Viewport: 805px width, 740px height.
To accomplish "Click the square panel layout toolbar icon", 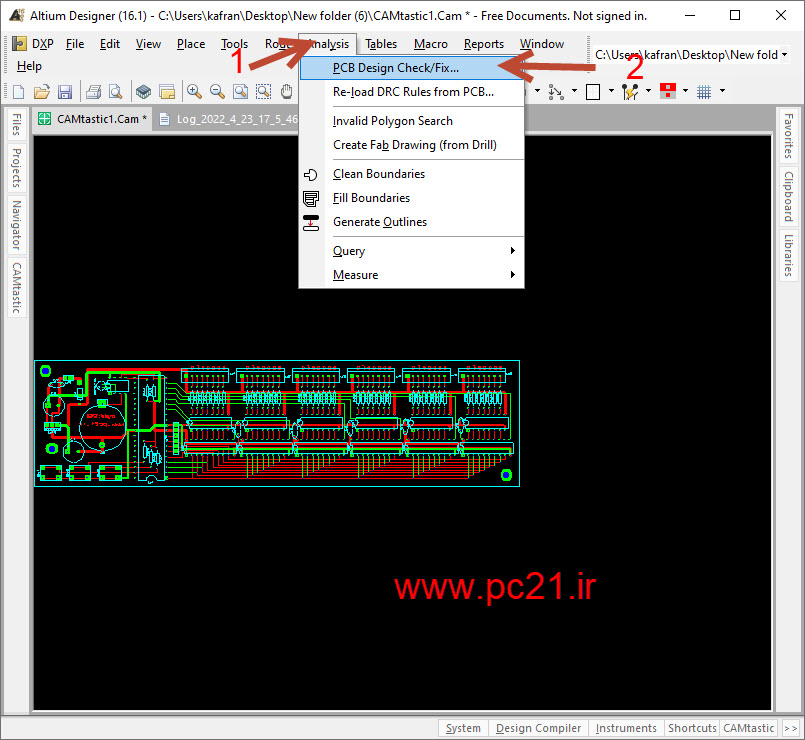I will point(593,92).
